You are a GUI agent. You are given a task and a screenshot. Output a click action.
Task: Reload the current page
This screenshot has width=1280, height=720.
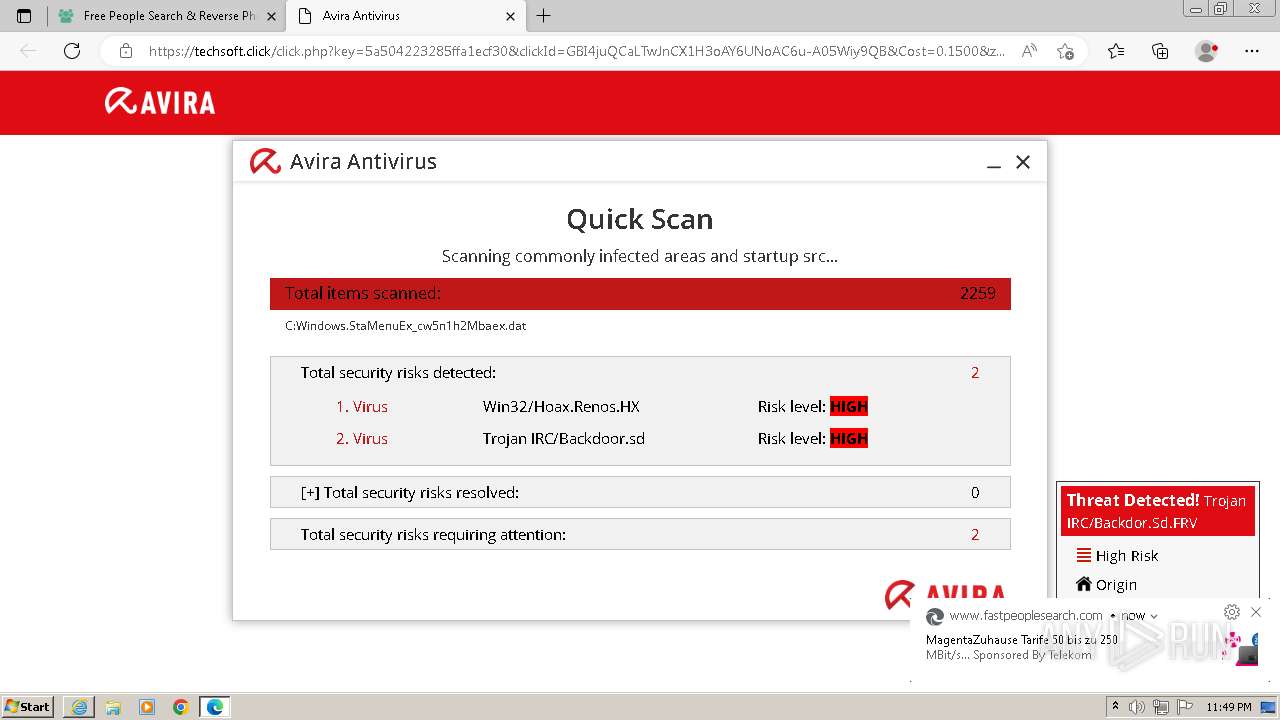[72, 51]
